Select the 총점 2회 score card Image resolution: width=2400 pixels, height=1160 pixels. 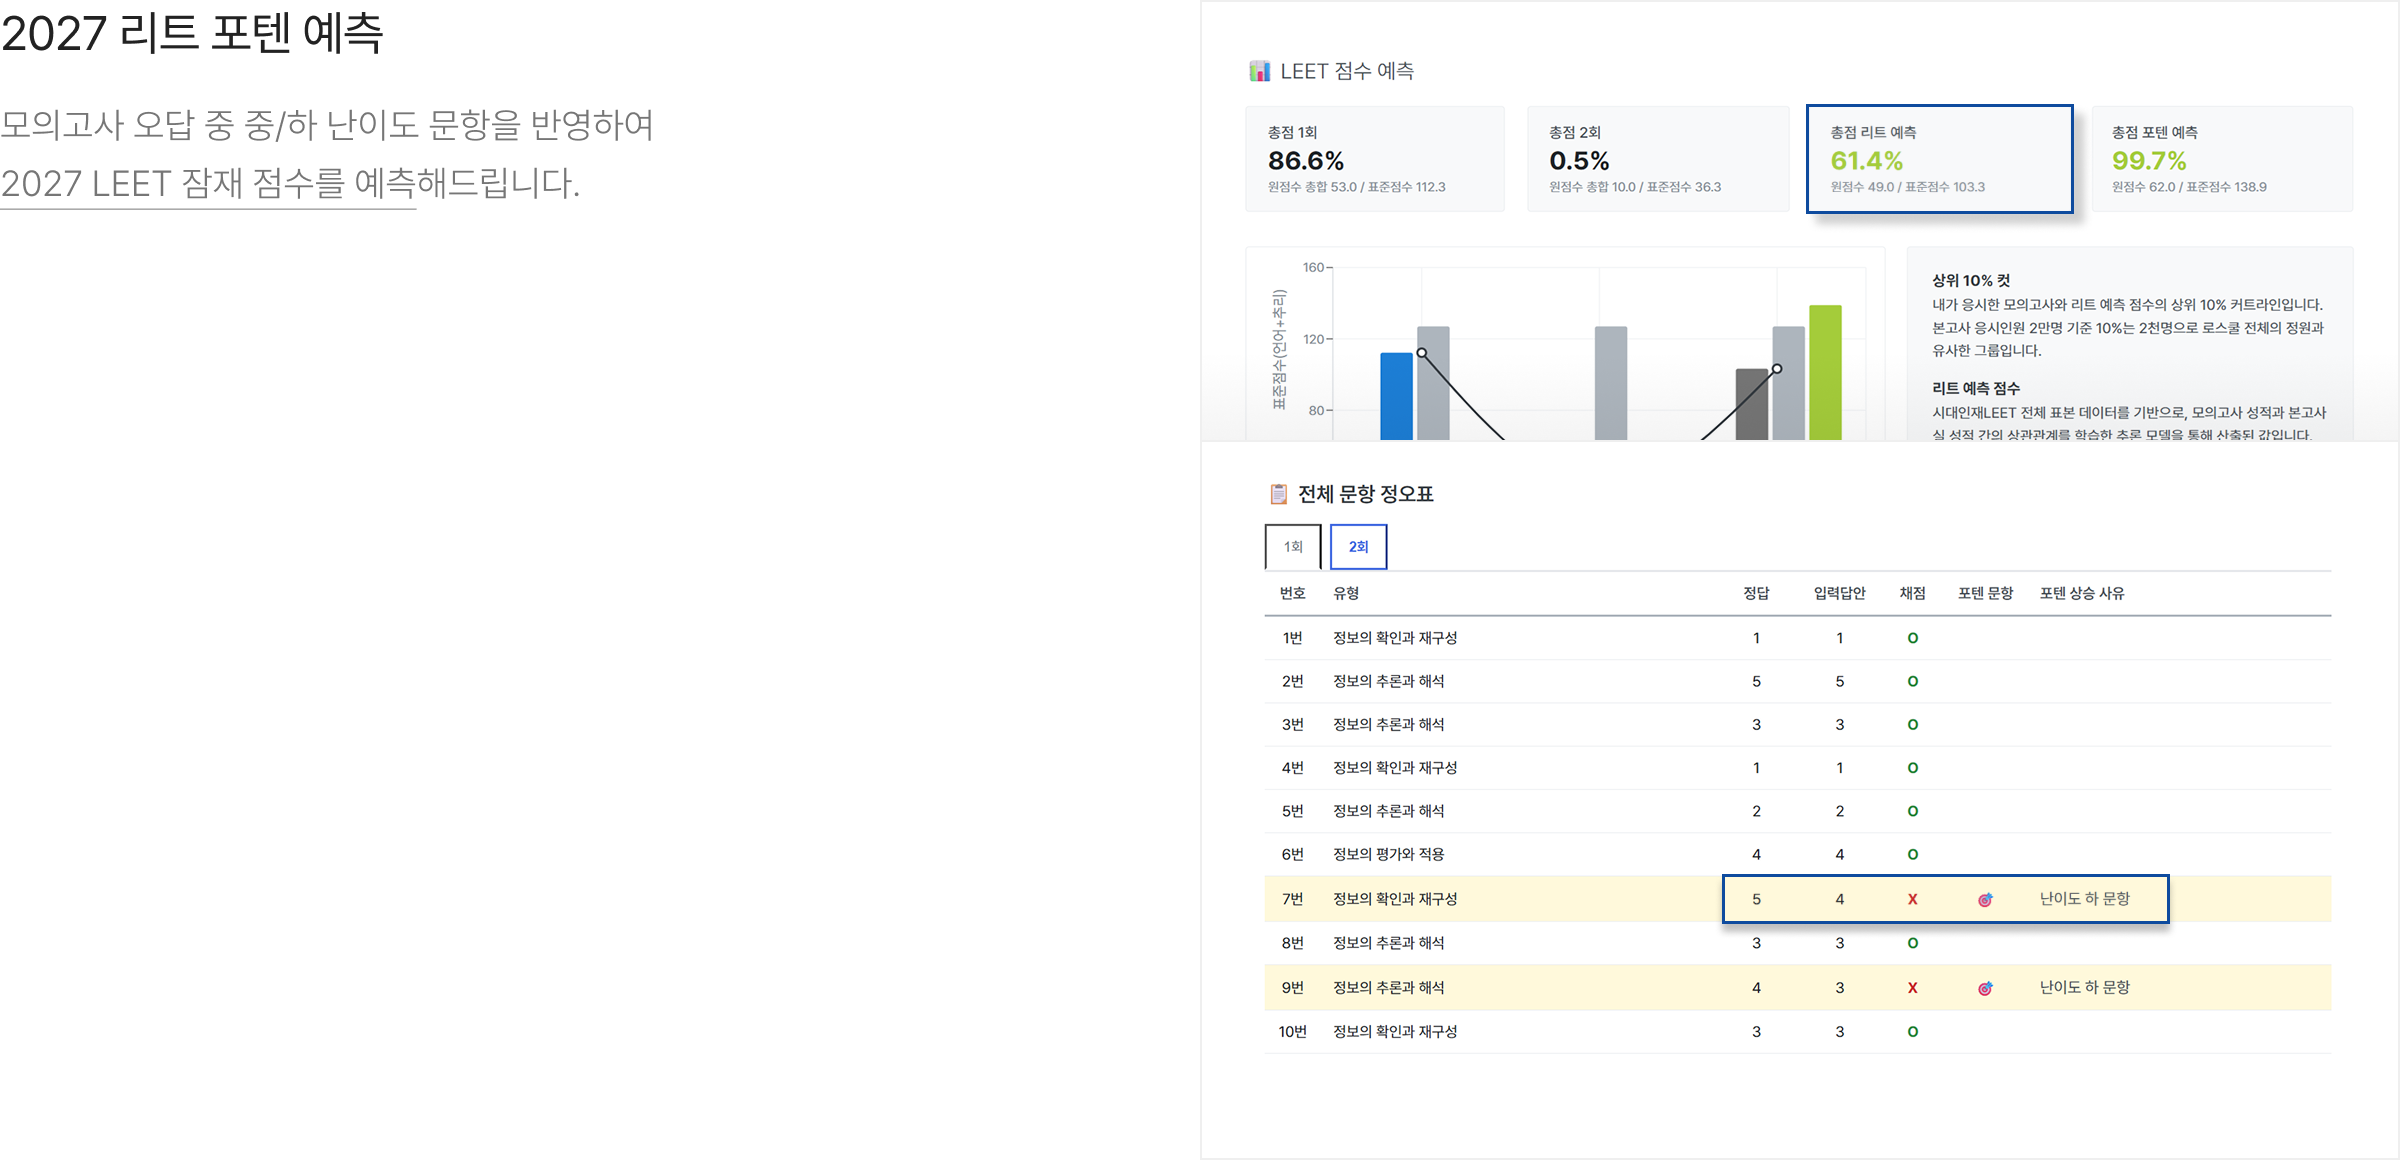point(1657,159)
